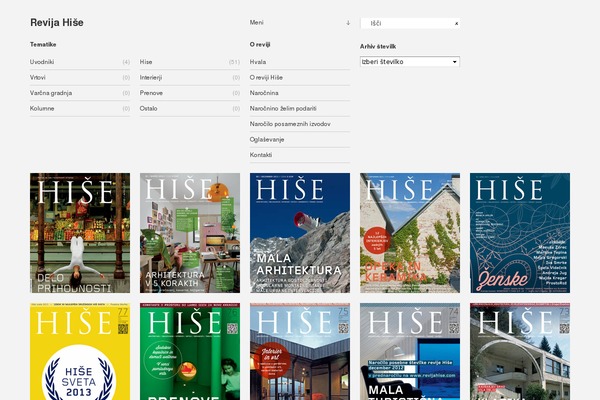
Task: Open the Delo prihodnosti magazine cover
Action: pos(80,233)
